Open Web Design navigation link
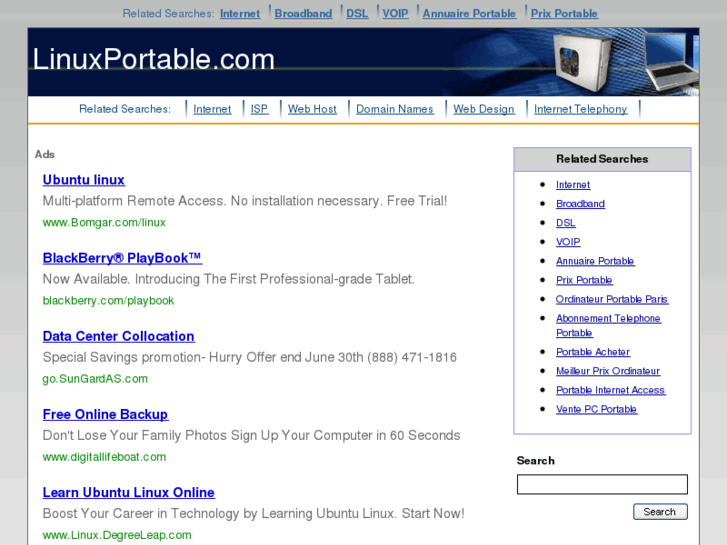The width and height of the screenshot is (727, 545). point(484,109)
